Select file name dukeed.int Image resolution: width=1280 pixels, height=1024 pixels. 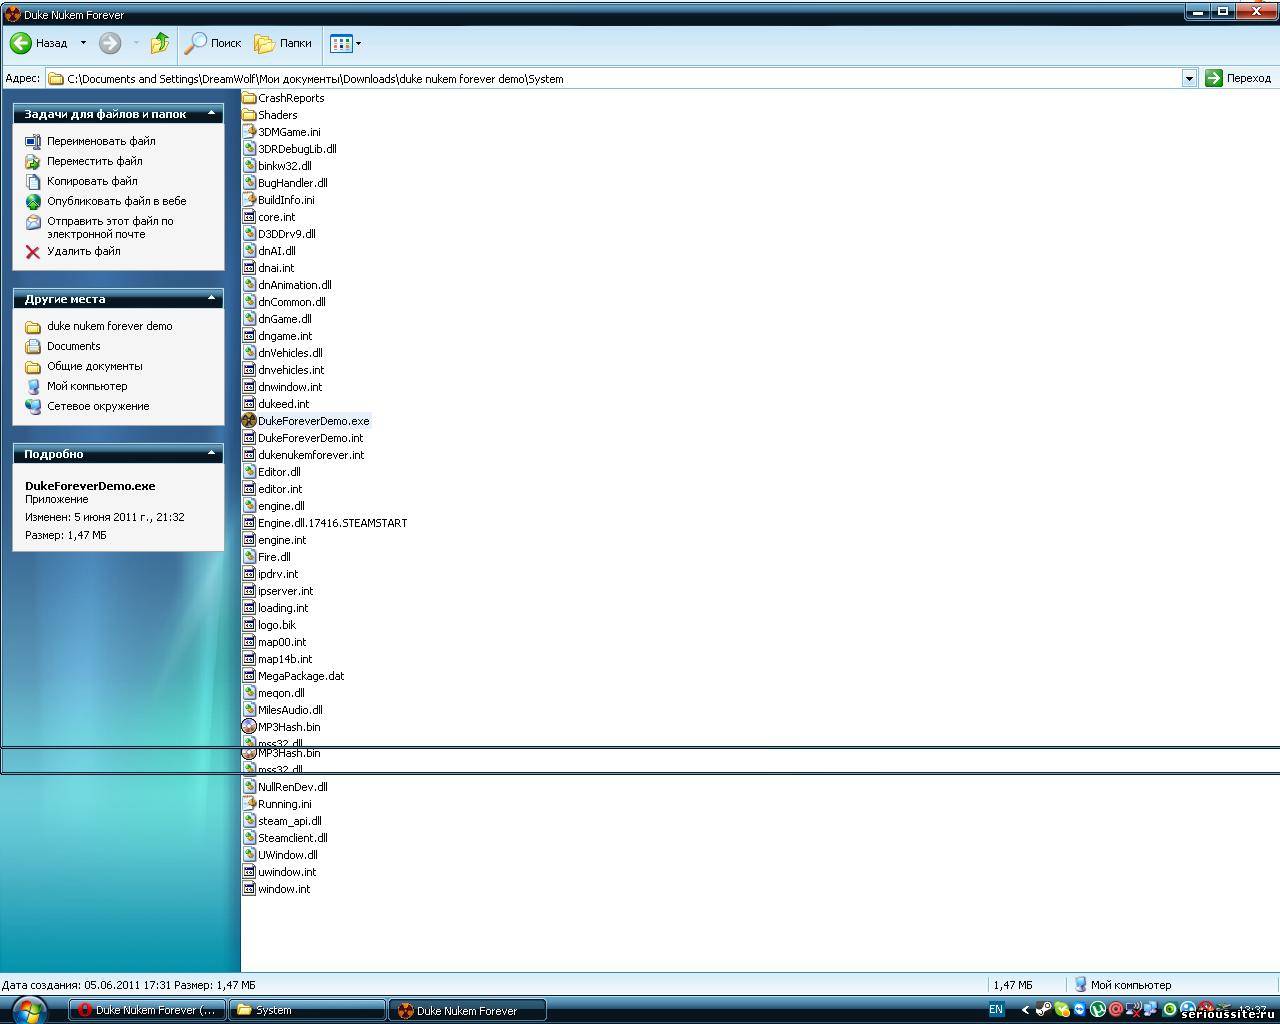(284, 404)
